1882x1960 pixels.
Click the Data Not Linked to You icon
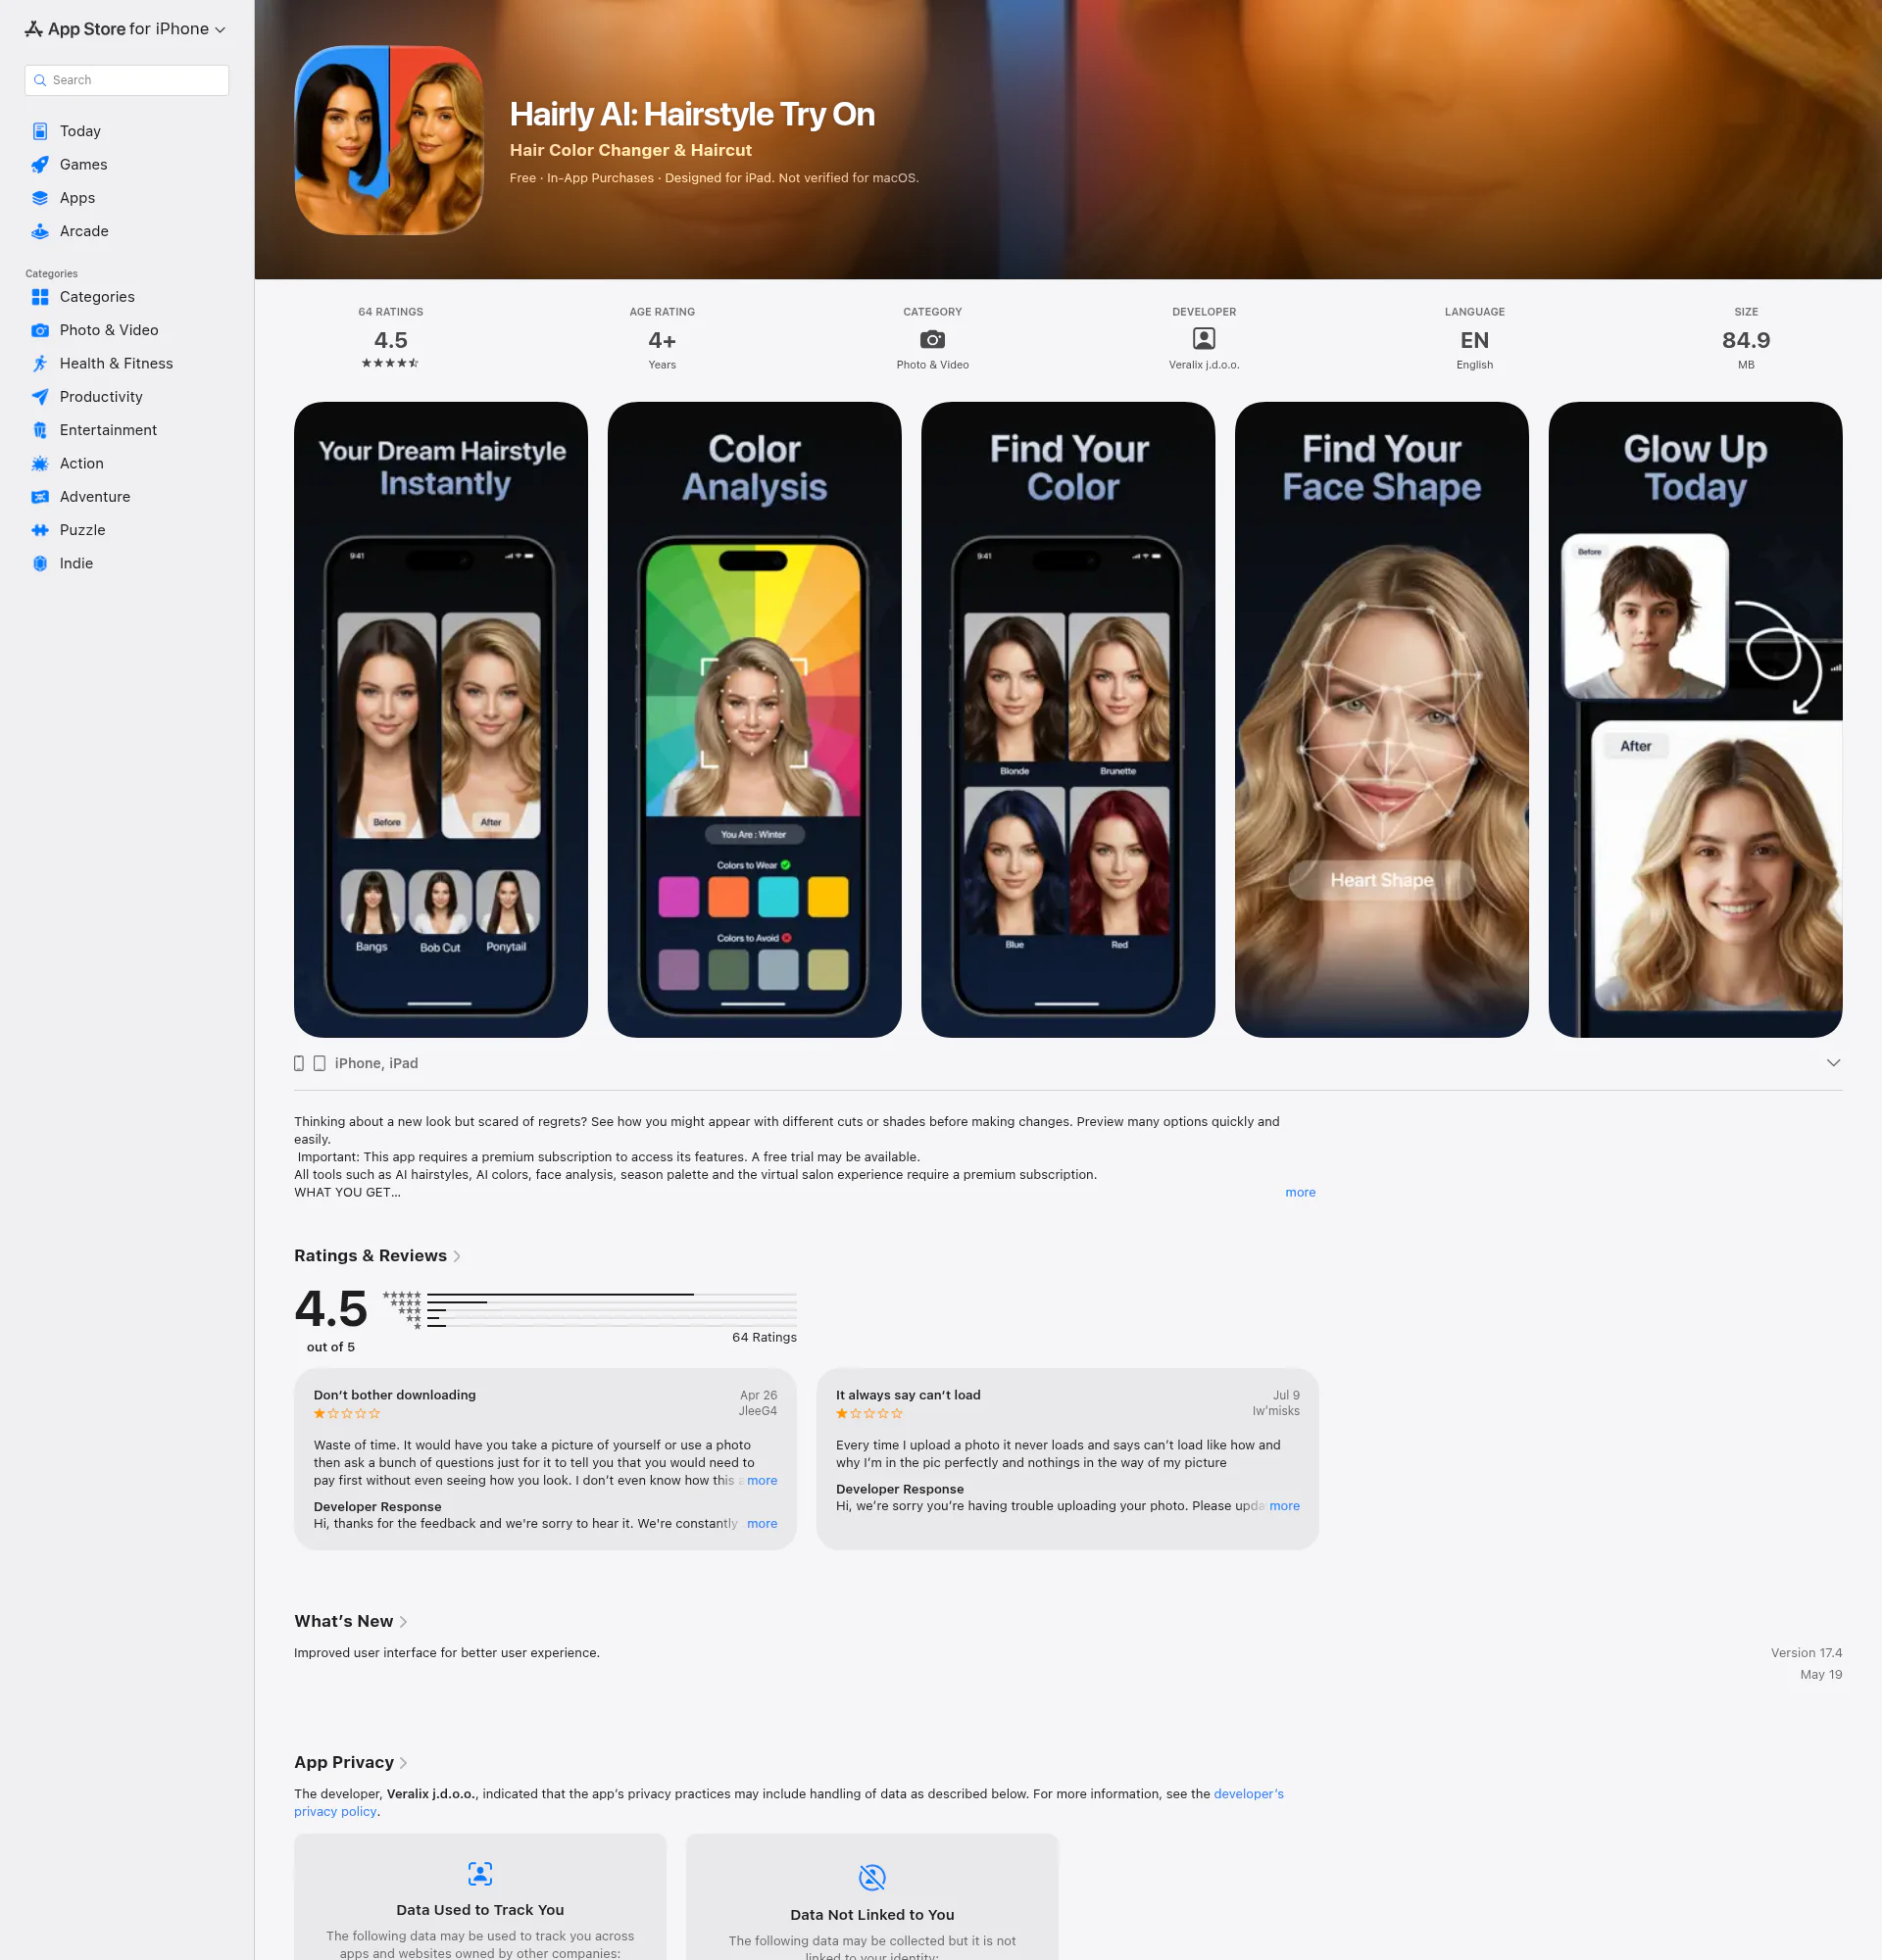pyautogui.click(x=872, y=1877)
